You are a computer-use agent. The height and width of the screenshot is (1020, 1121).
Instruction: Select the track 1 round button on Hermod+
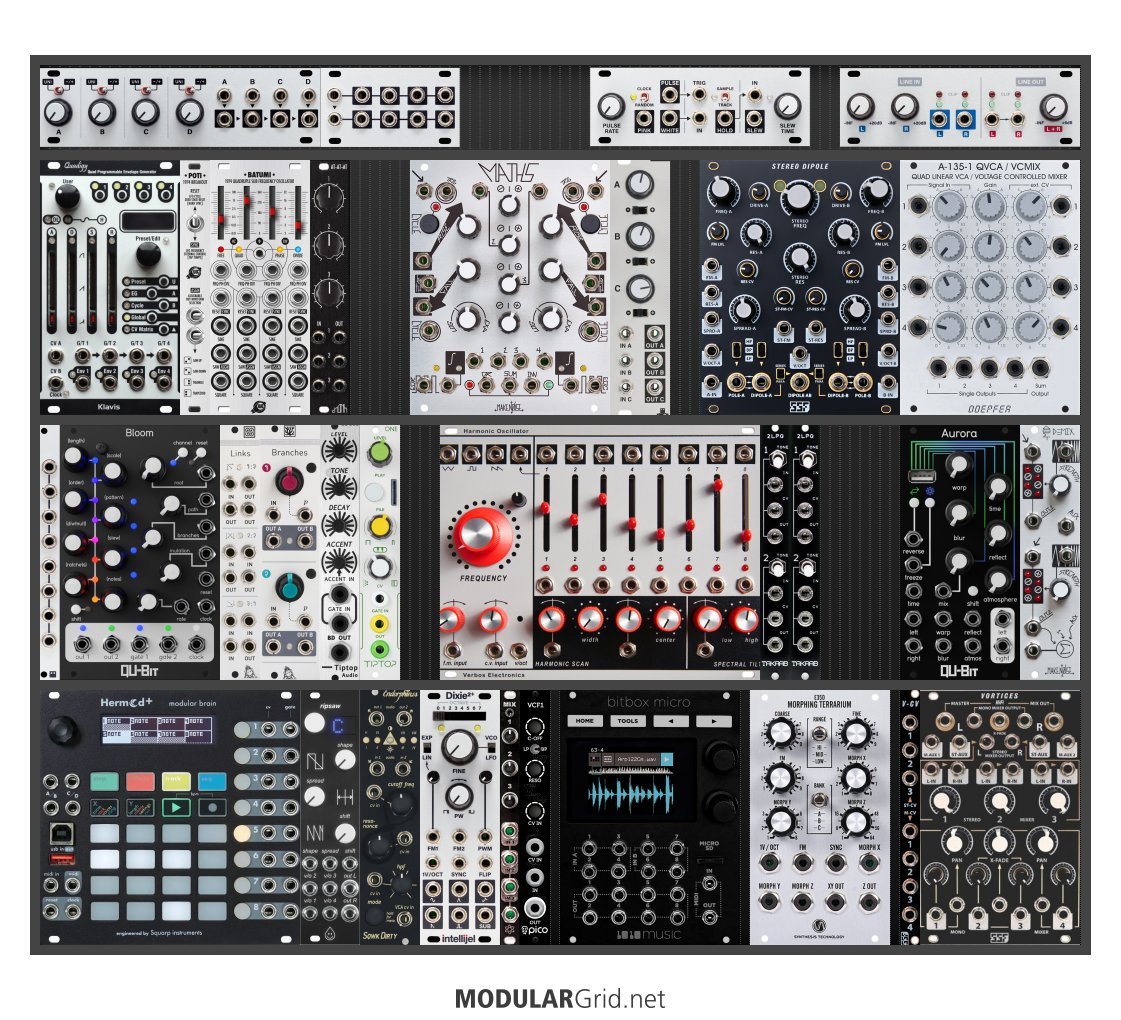point(242,729)
